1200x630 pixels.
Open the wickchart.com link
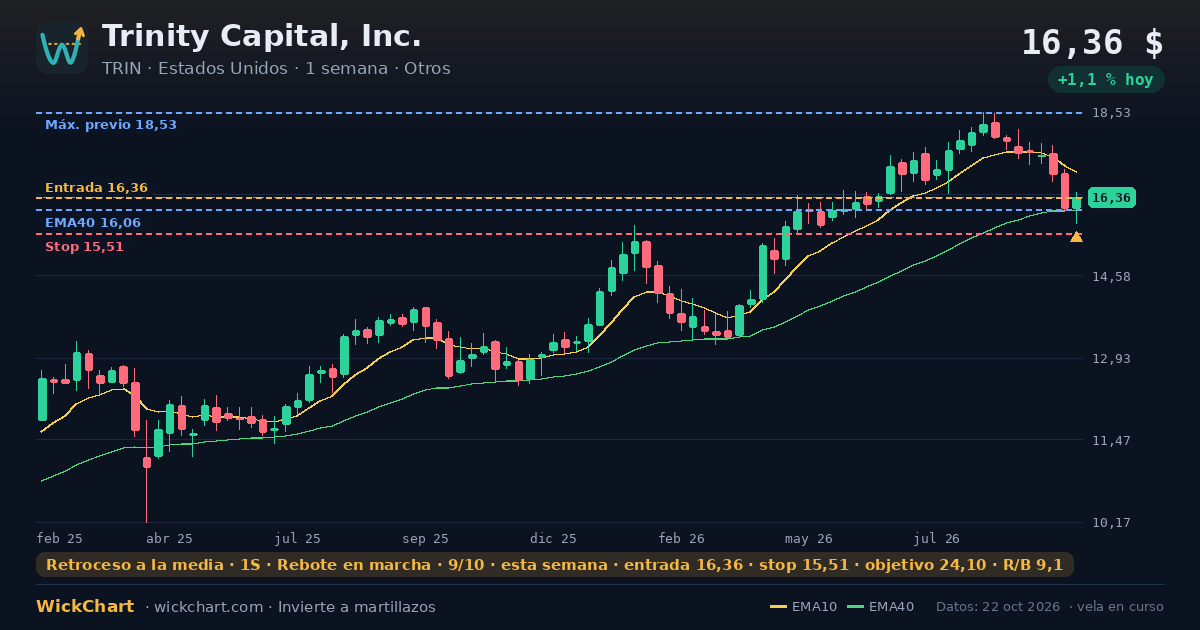[x=207, y=607]
